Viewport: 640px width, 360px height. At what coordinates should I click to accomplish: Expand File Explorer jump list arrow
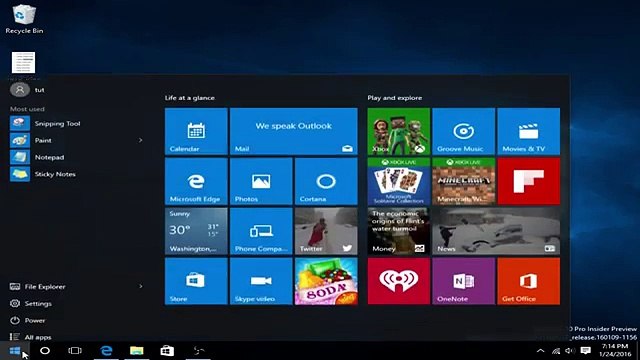pyautogui.click(x=140, y=286)
